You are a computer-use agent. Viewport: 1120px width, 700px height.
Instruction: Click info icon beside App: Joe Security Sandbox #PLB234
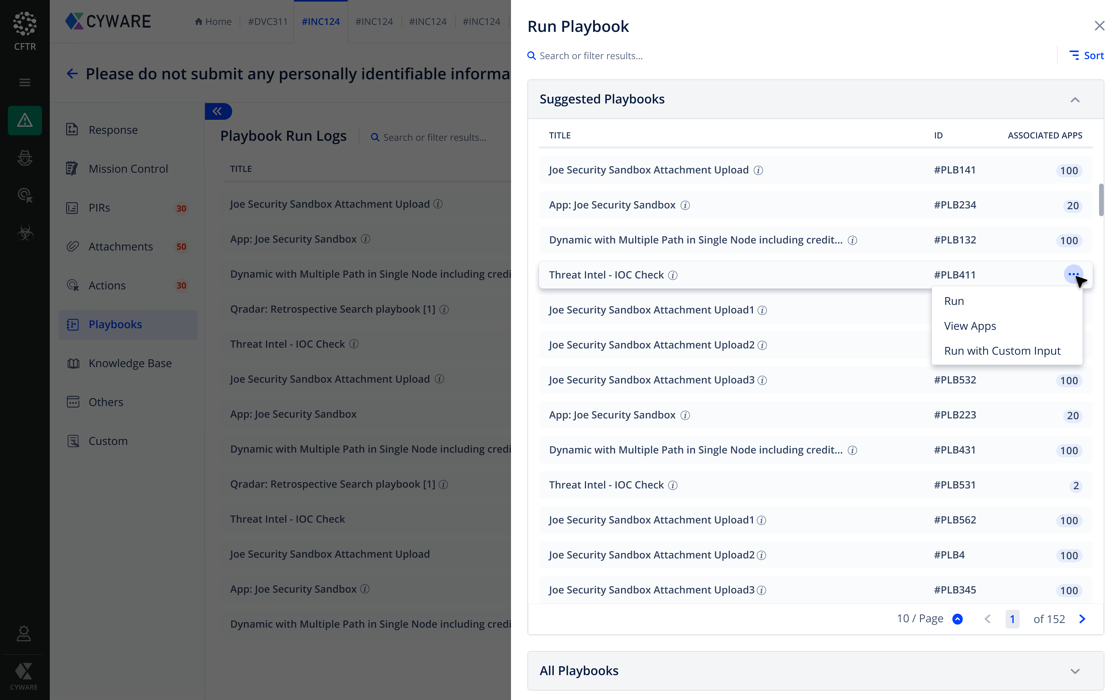click(685, 205)
